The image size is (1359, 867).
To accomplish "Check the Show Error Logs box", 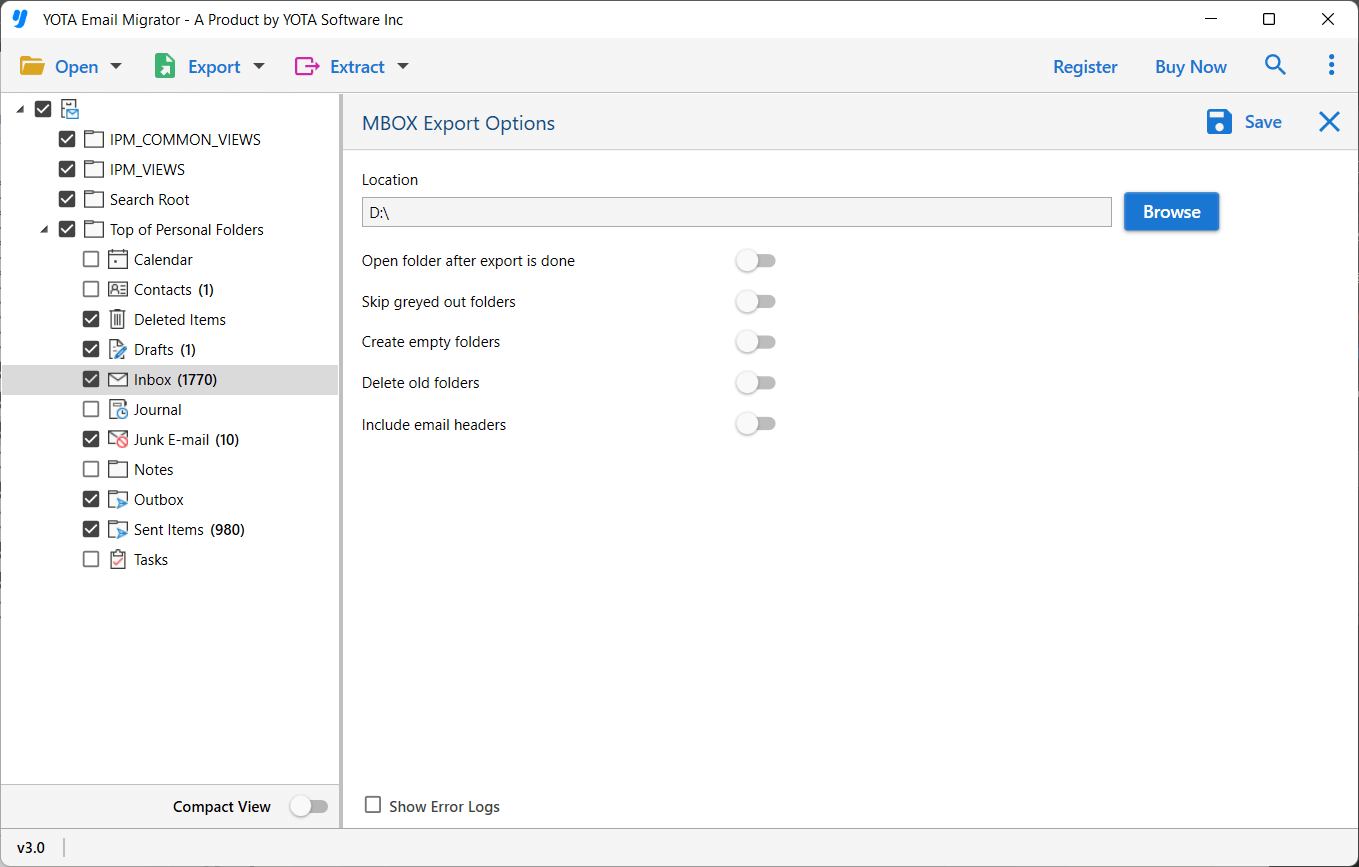I will pos(373,804).
